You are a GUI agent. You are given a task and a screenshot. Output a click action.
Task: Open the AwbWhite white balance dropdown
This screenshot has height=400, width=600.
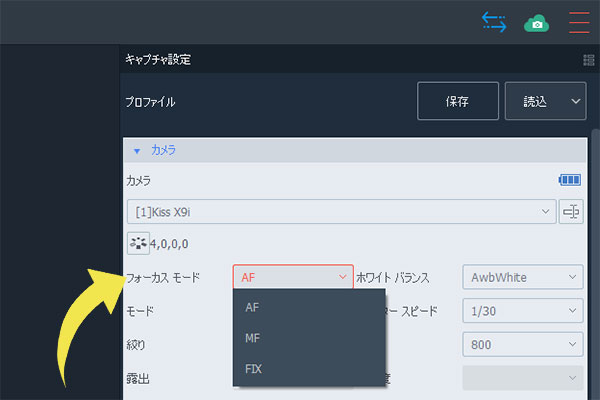(x=521, y=277)
